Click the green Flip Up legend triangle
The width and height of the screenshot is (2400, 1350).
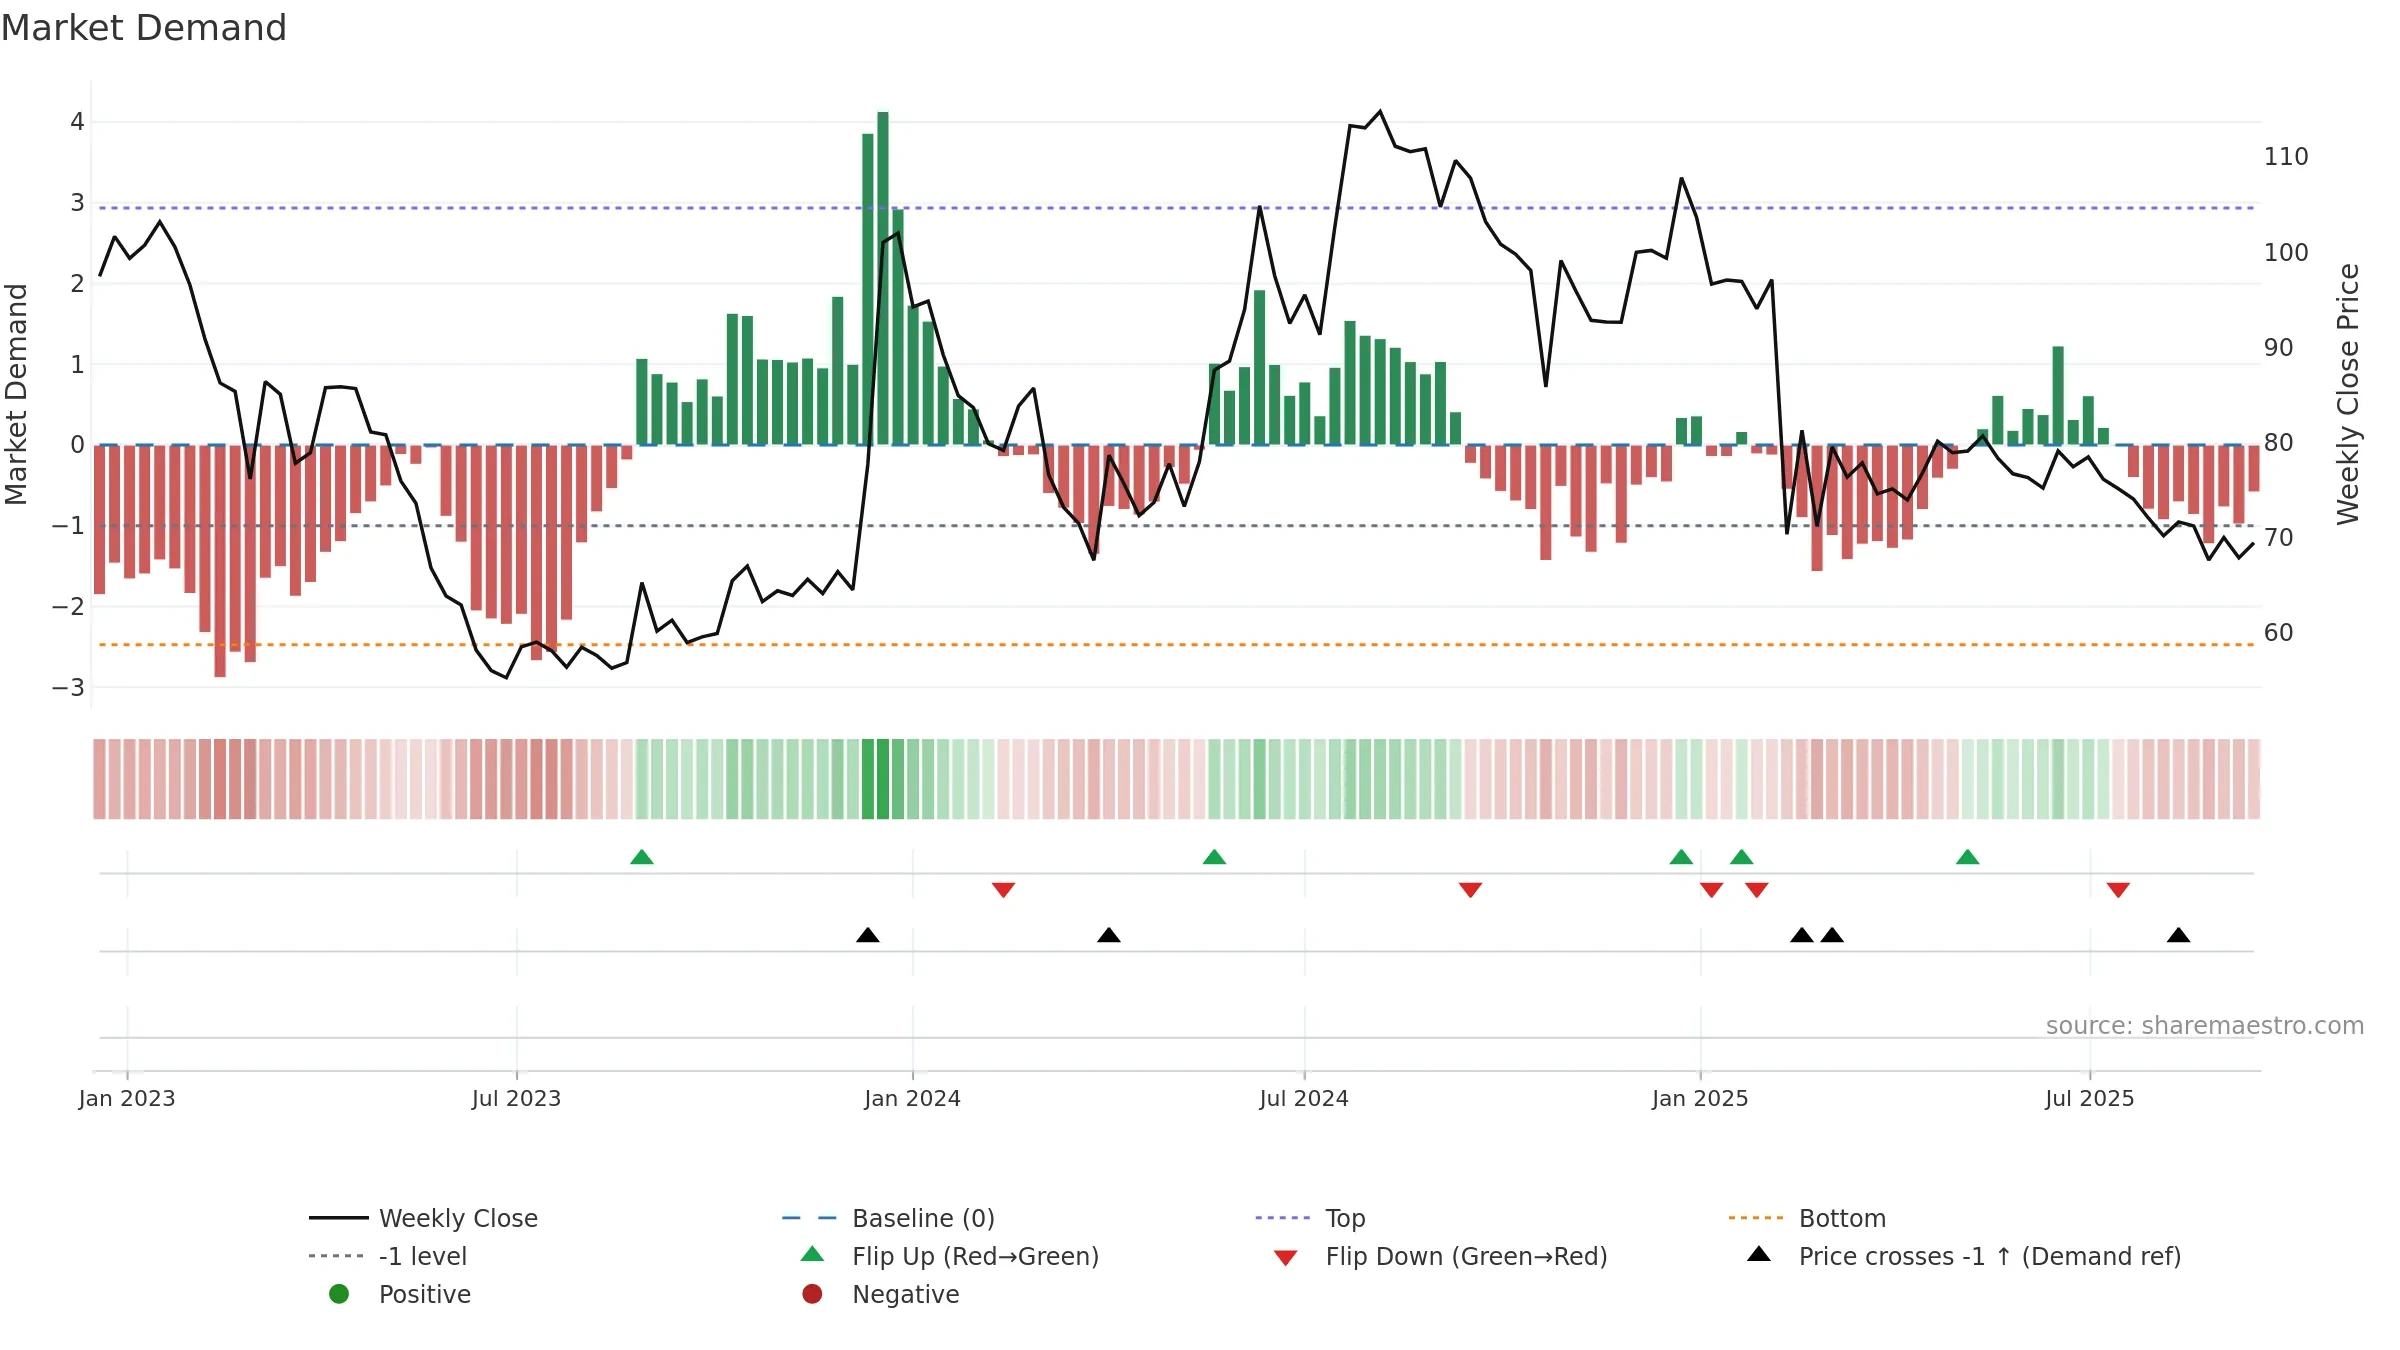click(x=813, y=1254)
